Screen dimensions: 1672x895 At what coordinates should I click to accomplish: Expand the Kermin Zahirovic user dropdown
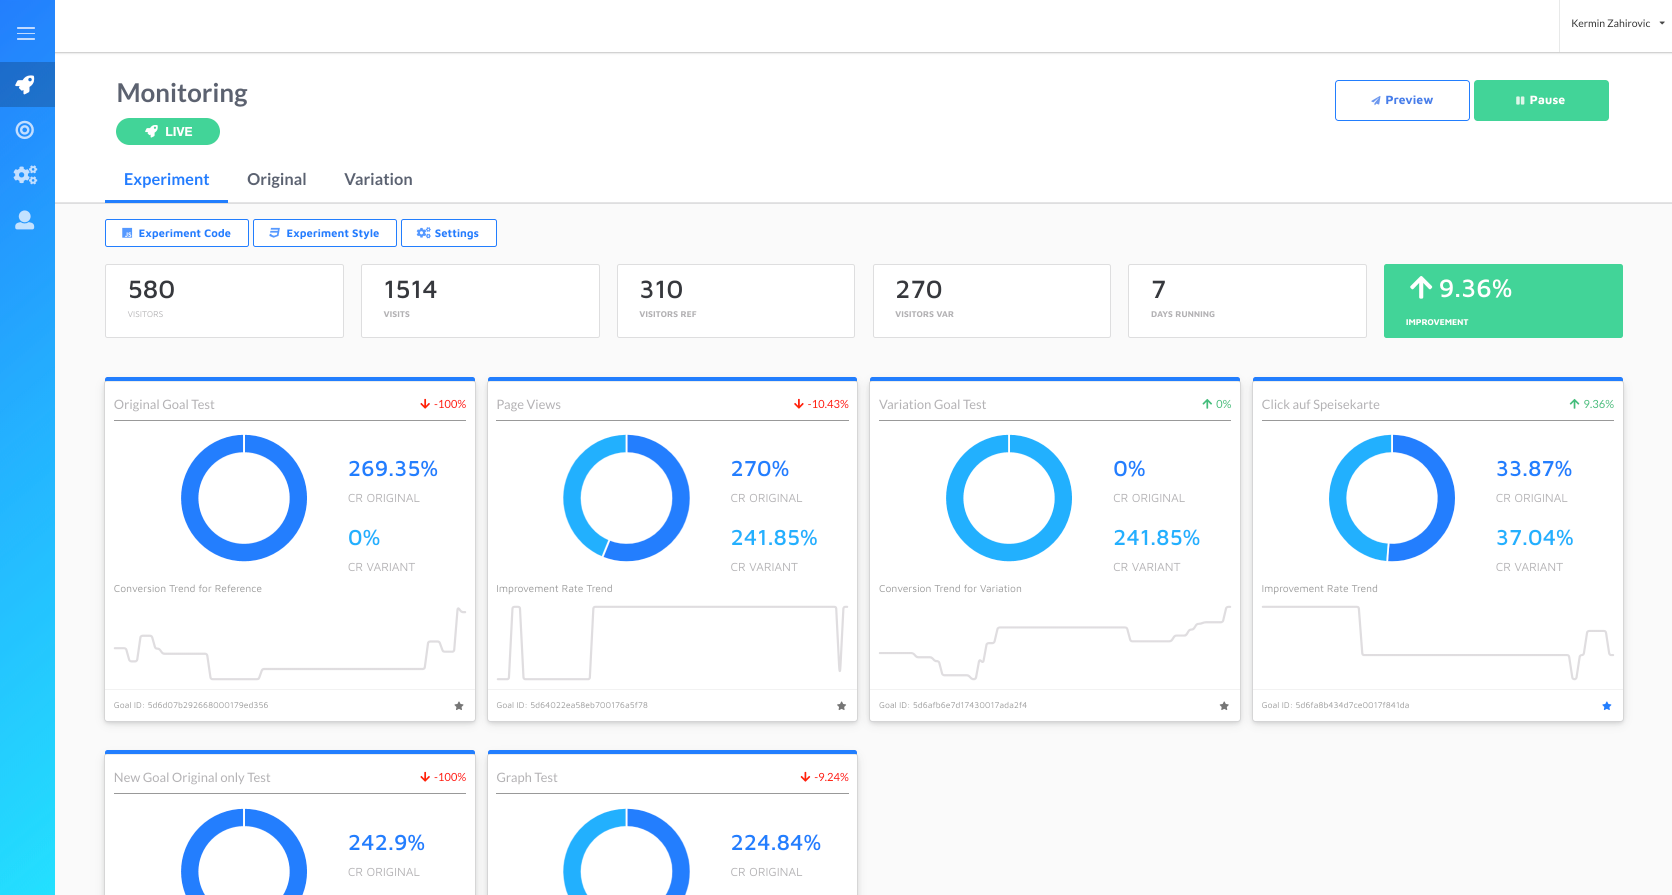coord(1616,24)
